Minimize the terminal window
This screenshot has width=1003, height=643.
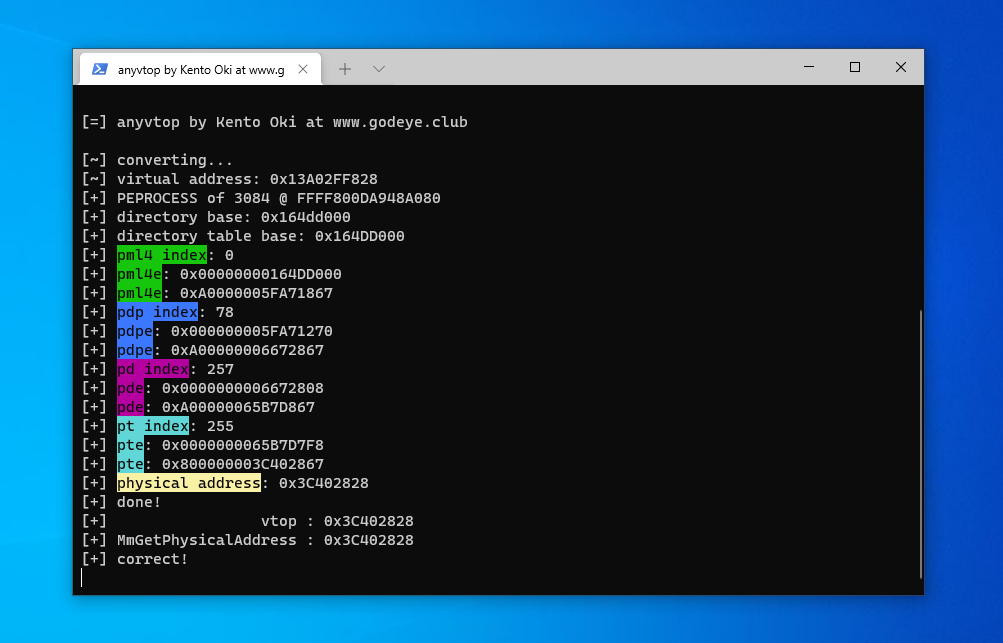pos(809,67)
